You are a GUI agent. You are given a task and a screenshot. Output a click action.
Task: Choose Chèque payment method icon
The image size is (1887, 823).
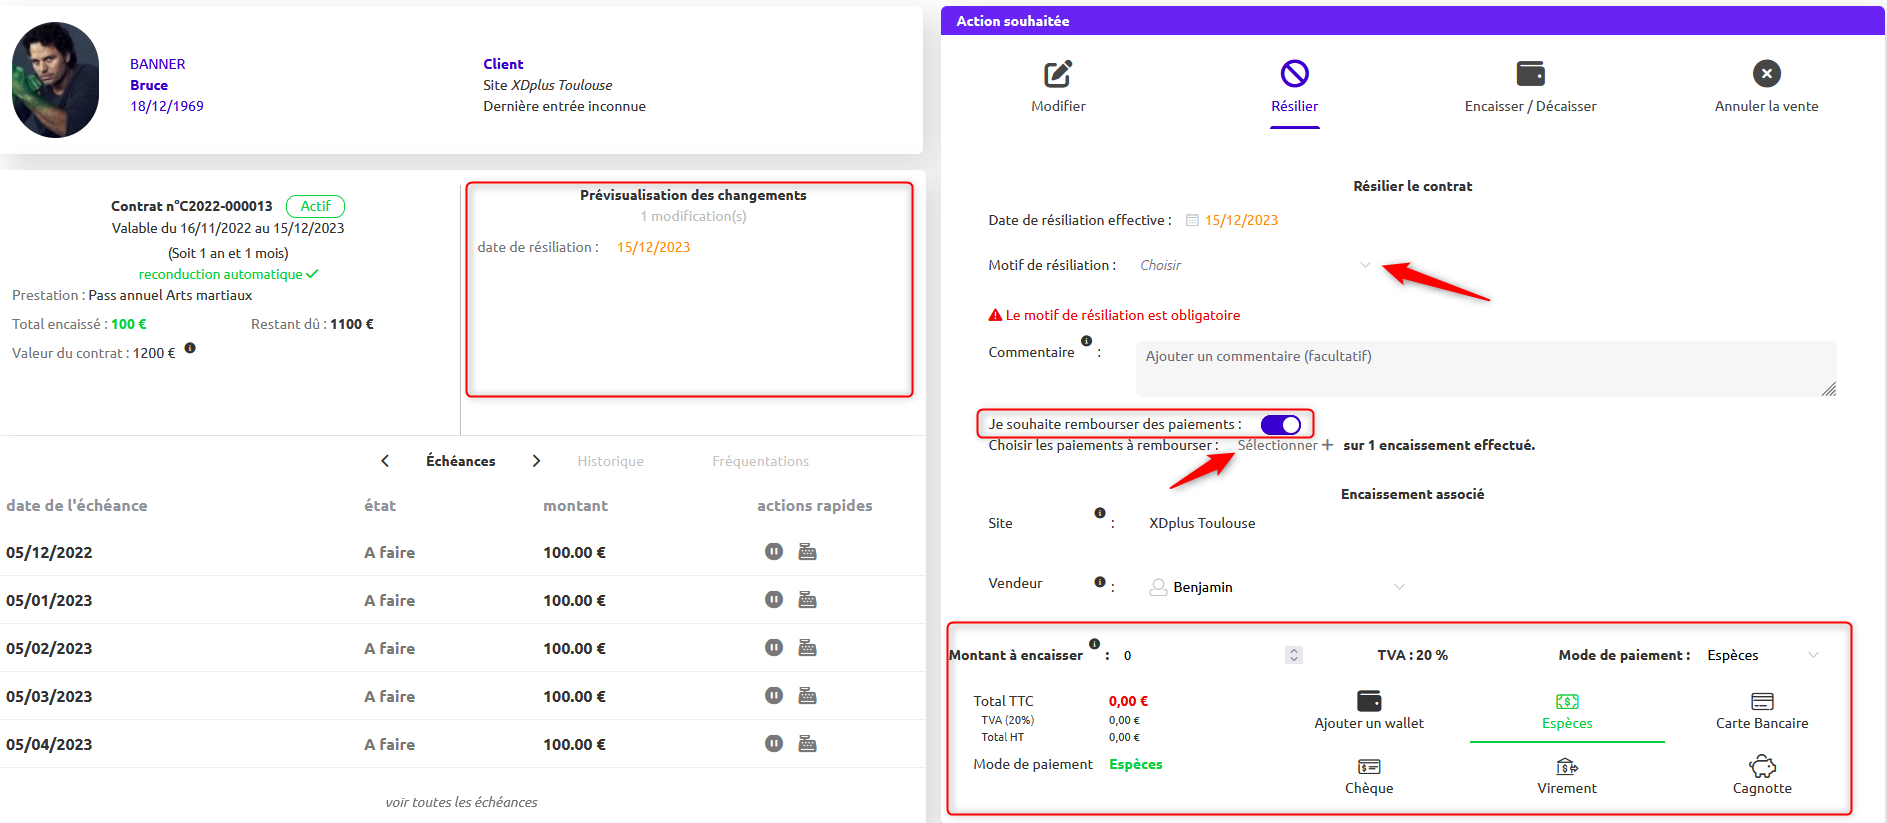point(1369,767)
